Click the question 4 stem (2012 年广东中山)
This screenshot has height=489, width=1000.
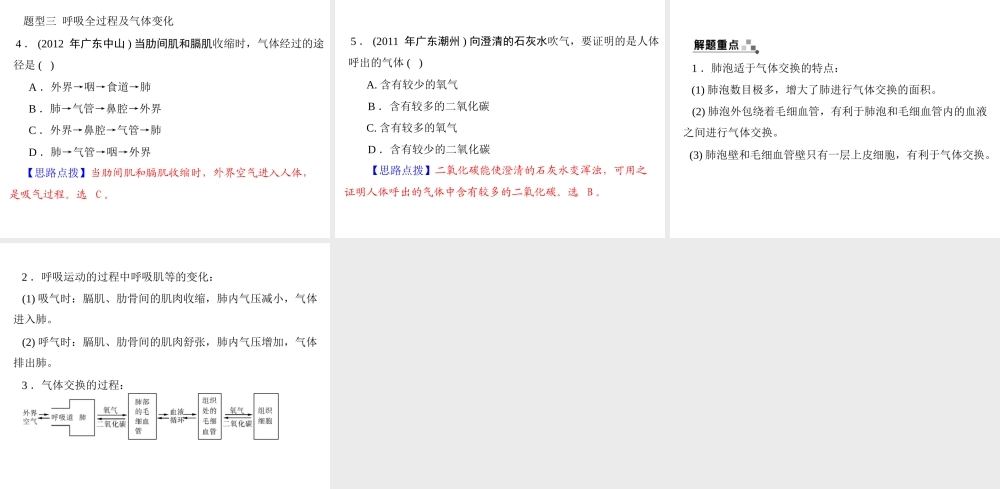pos(168,54)
